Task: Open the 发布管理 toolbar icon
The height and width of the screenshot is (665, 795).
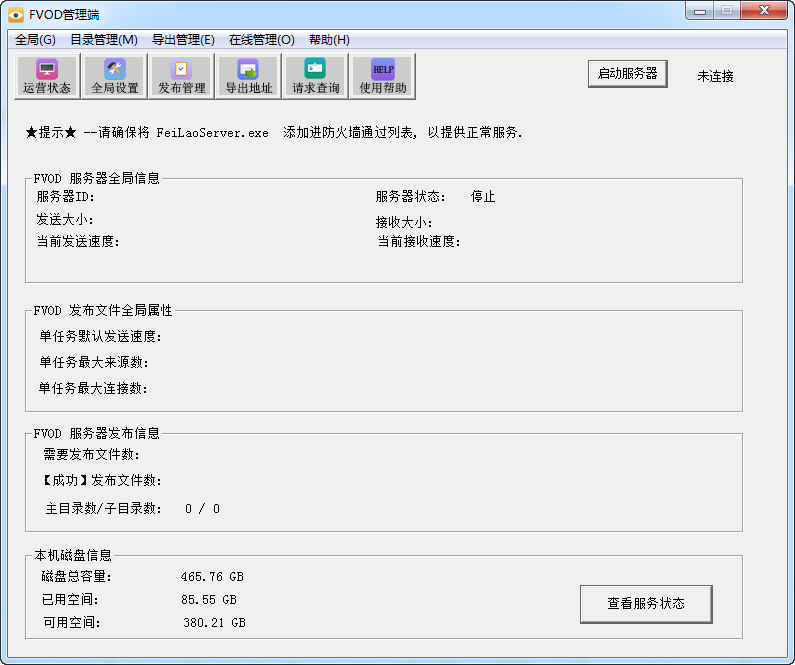Action: (x=182, y=76)
